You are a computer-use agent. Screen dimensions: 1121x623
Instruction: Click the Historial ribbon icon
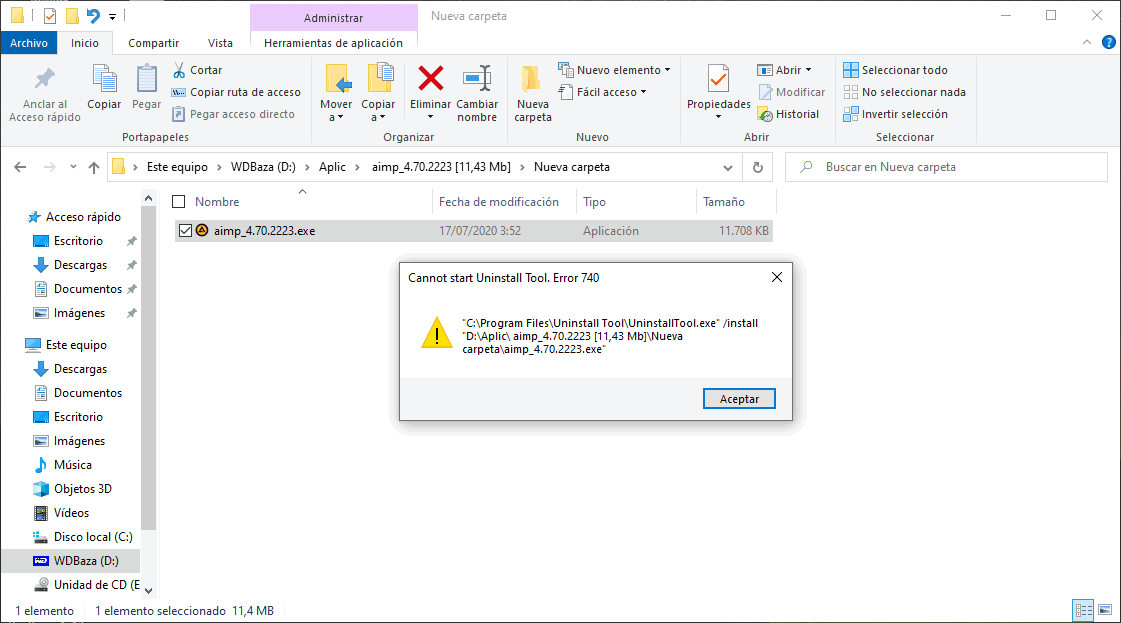765,114
